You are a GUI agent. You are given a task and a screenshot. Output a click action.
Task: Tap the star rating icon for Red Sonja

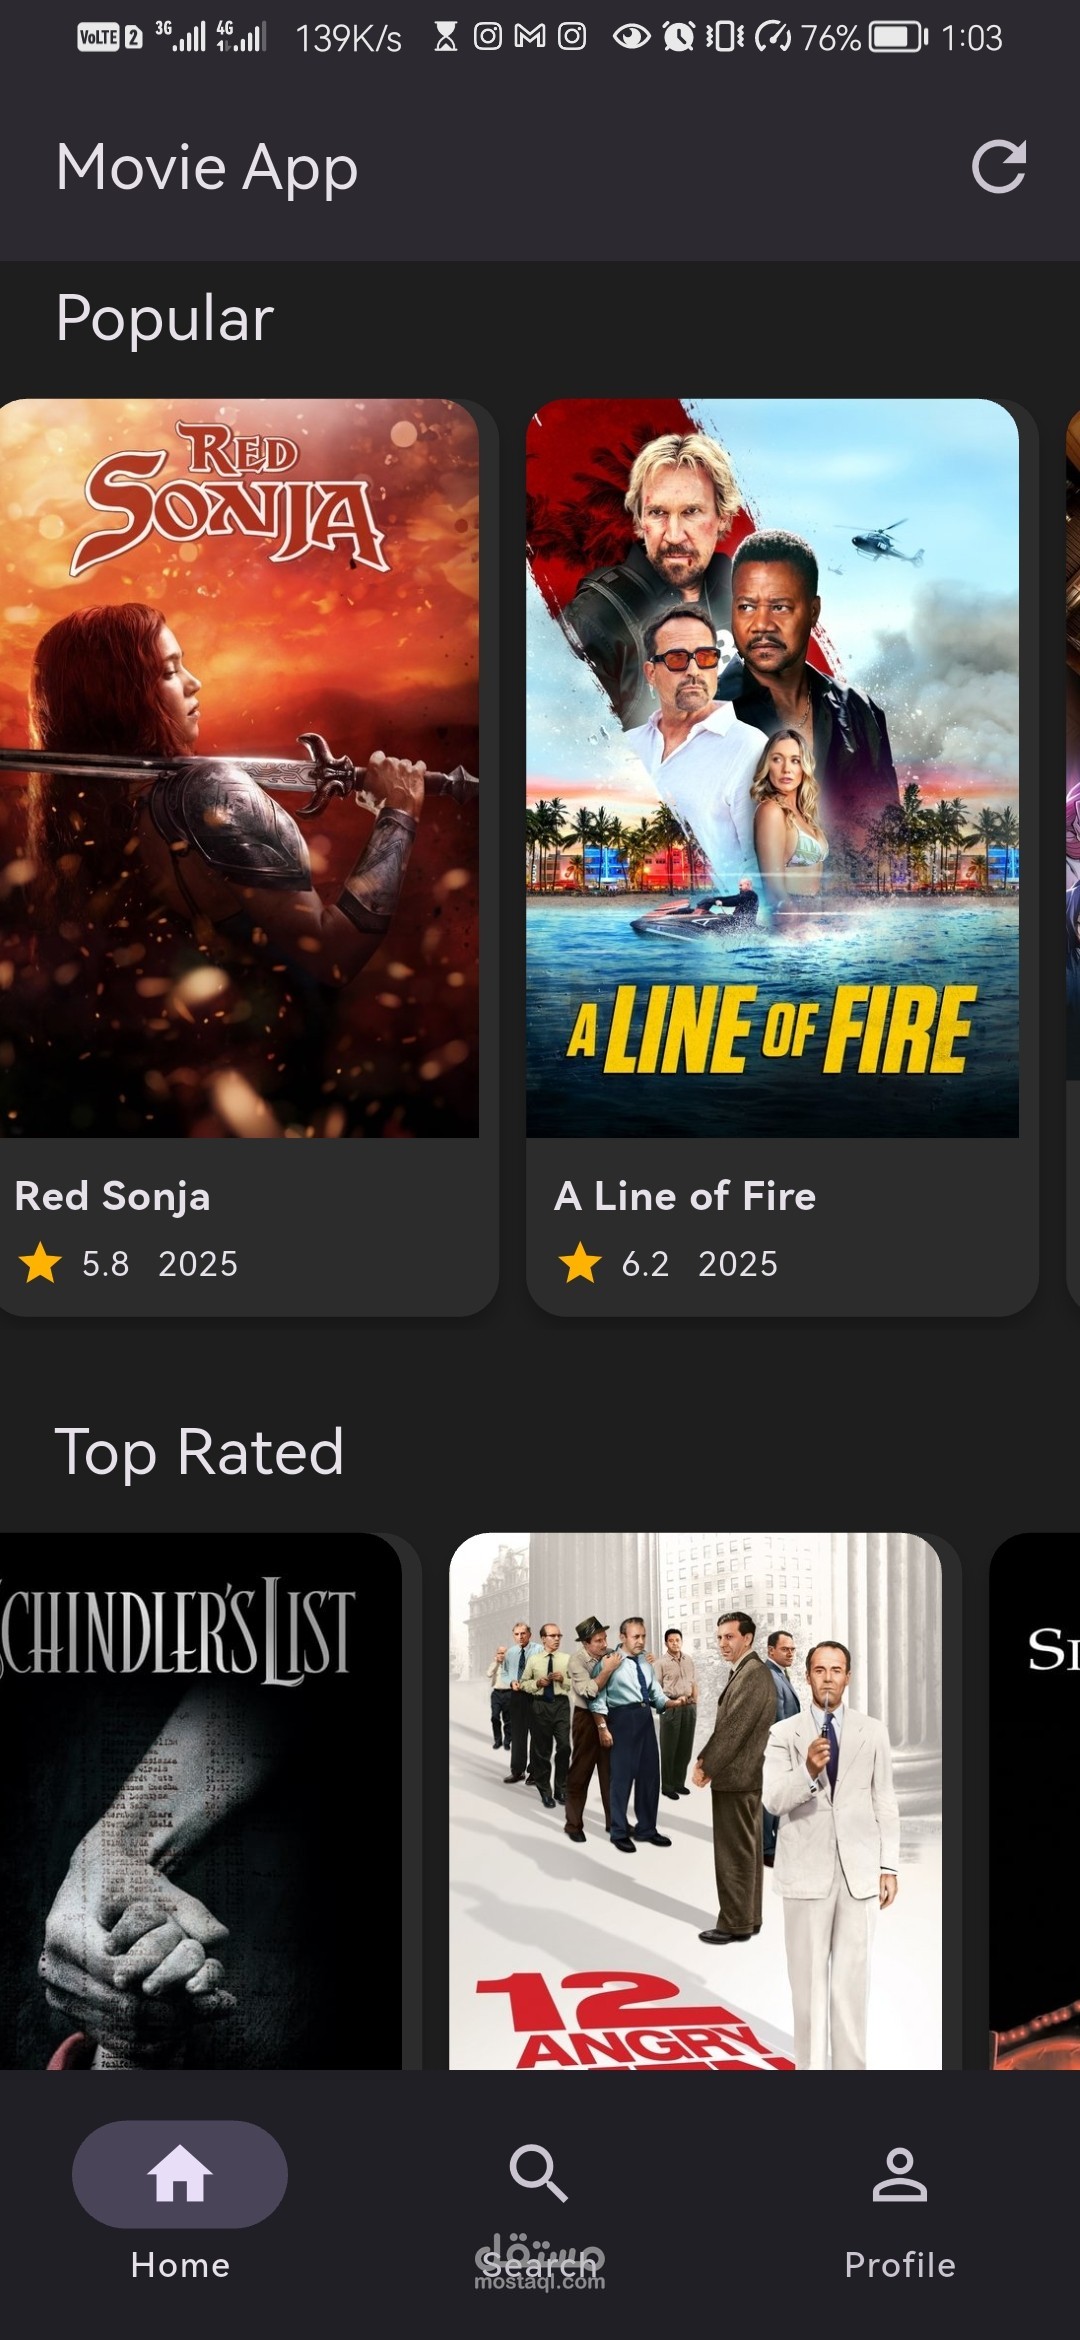[x=41, y=1262]
